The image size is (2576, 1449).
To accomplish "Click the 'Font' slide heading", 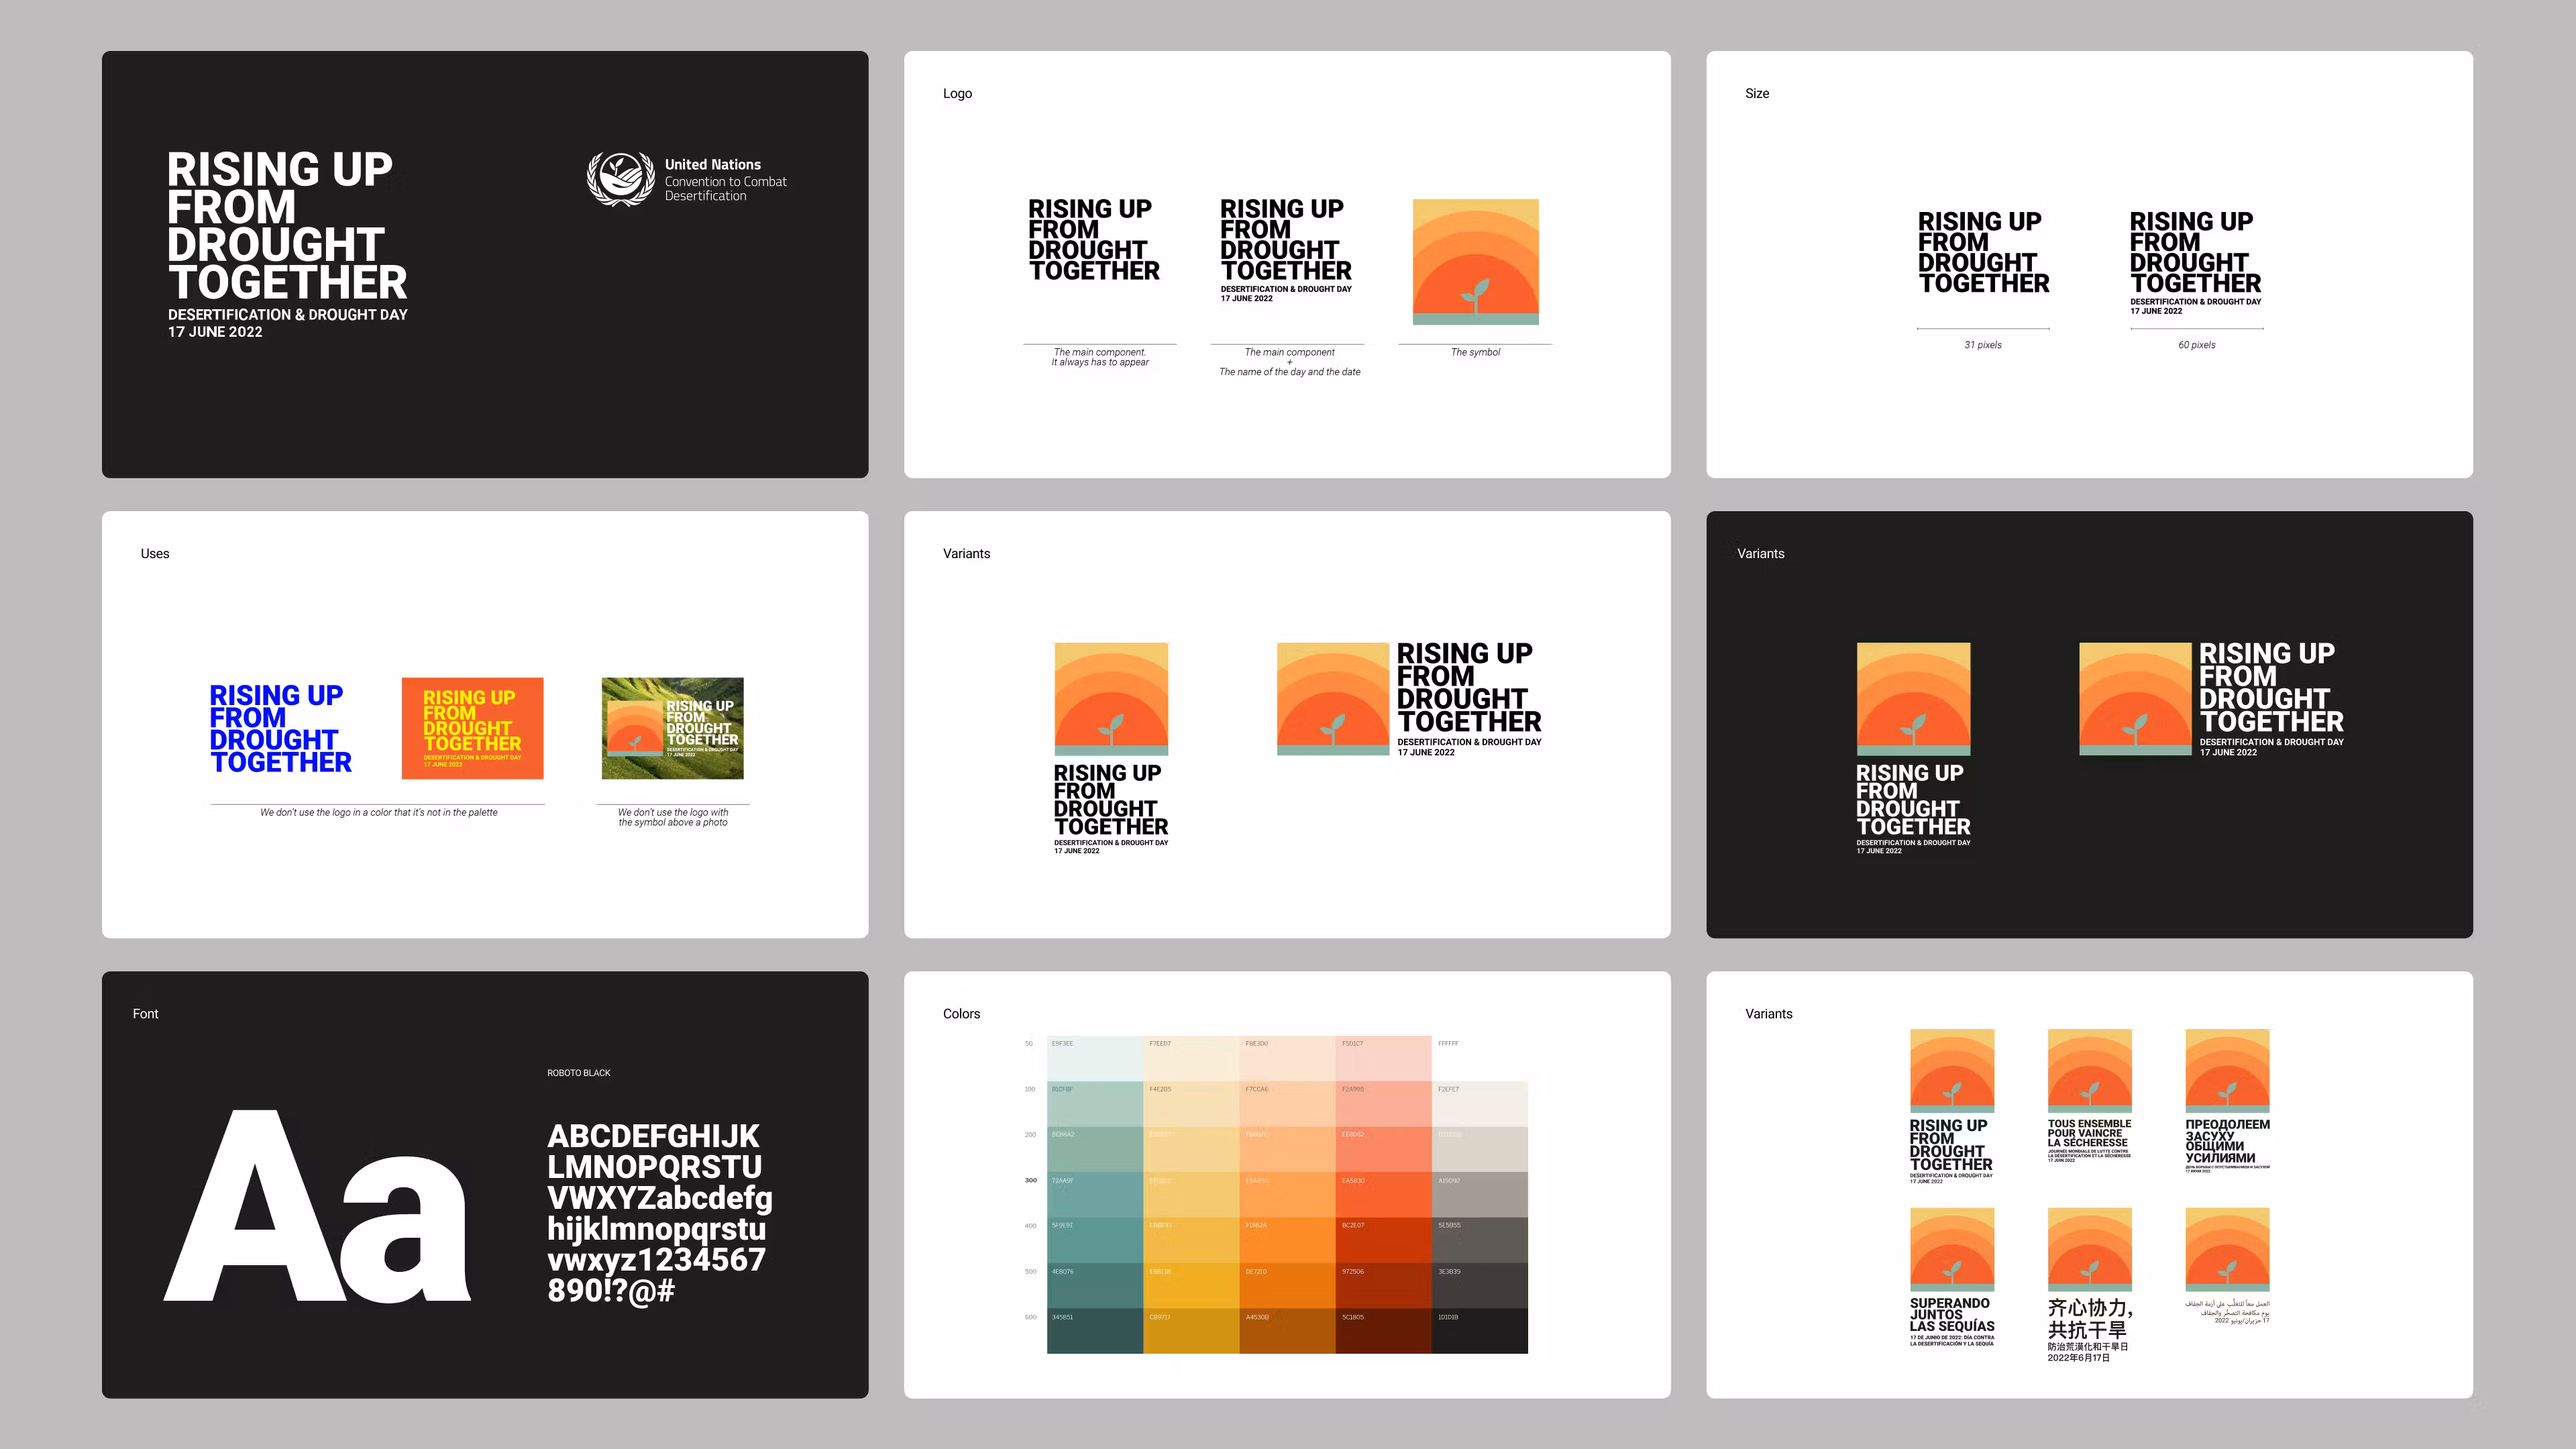I will (145, 1014).
